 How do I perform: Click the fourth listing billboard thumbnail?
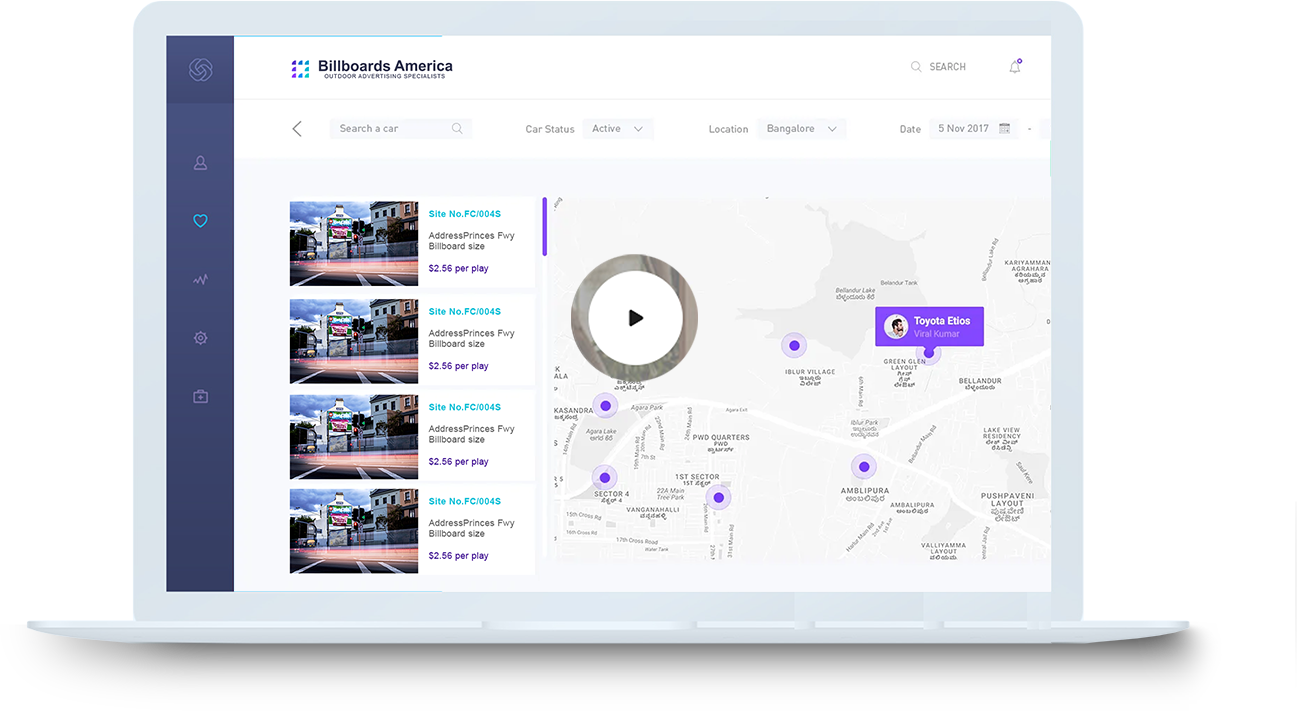(x=354, y=531)
